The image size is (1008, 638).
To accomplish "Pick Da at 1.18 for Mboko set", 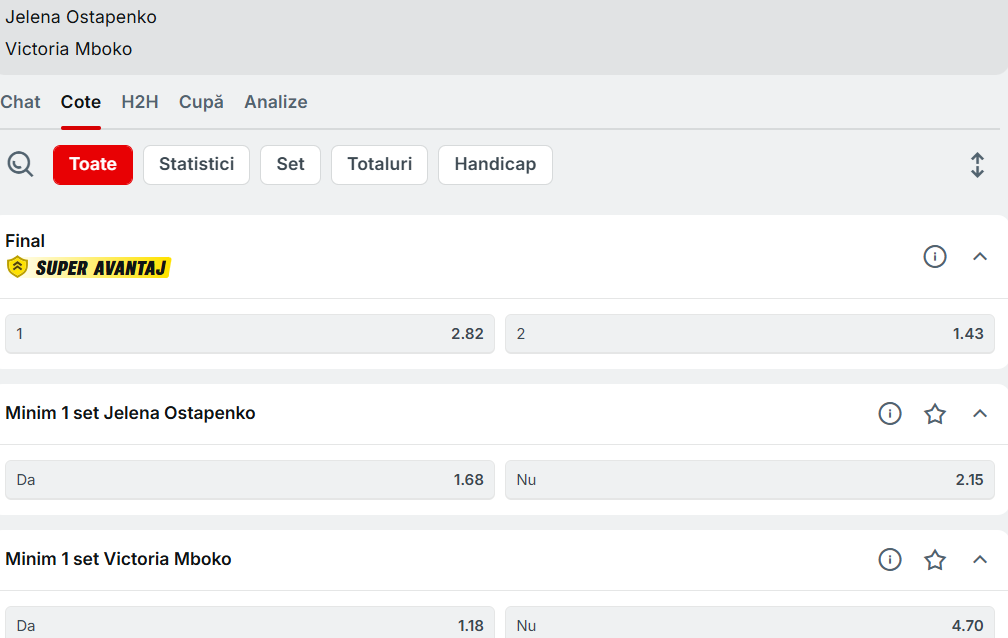I will [x=250, y=624].
